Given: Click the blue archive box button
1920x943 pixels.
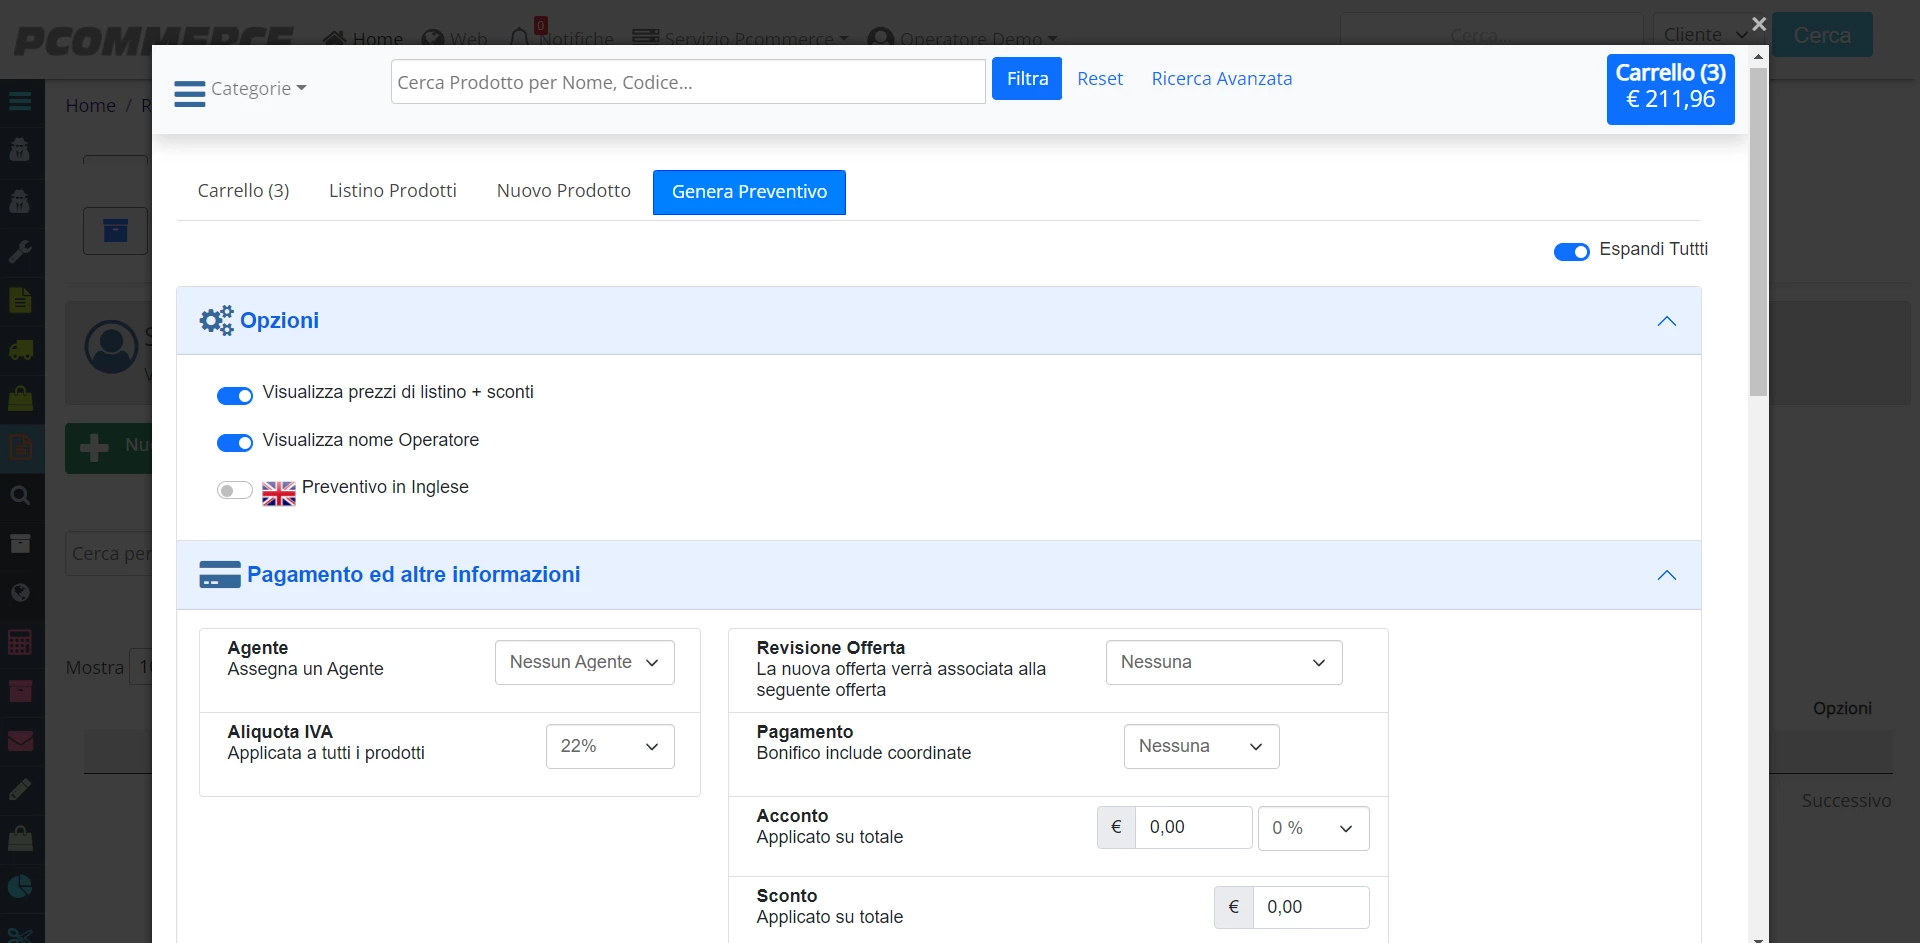Looking at the screenshot, I should (116, 231).
